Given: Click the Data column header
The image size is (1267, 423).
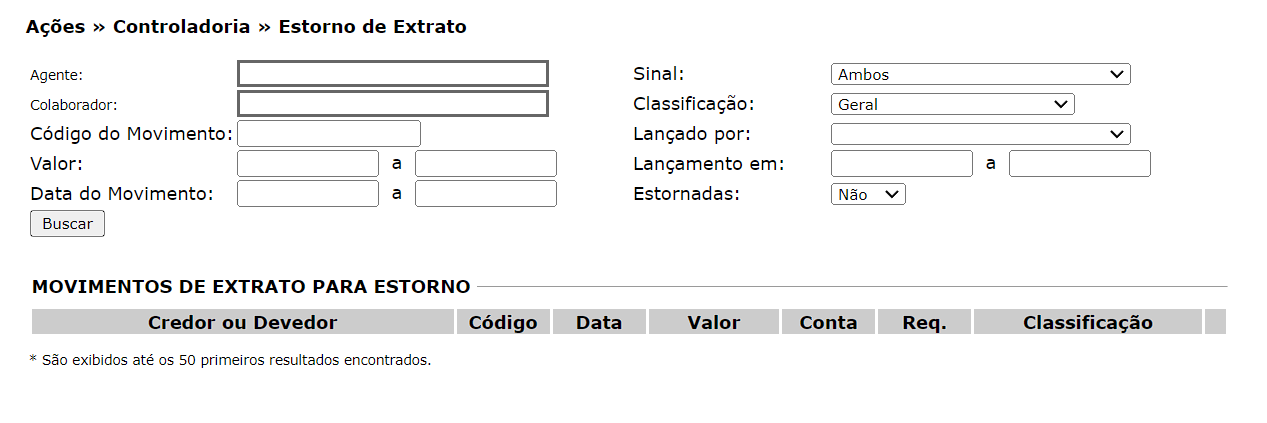Looking at the screenshot, I should (x=599, y=322).
